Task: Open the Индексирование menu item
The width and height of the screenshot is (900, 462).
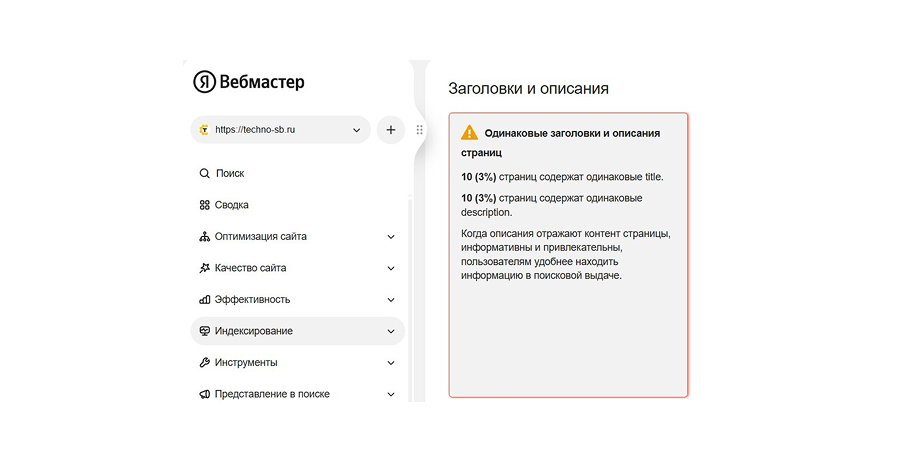Action: pos(254,331)
